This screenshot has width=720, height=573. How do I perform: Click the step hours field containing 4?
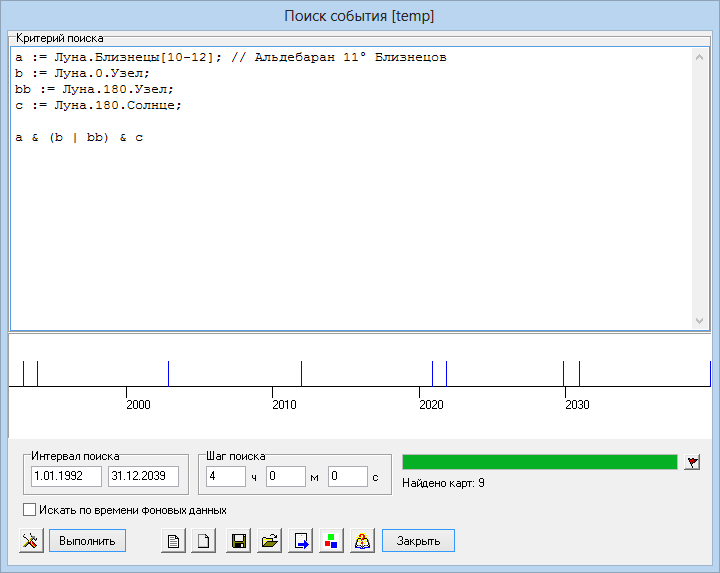[x=225, y=476]
